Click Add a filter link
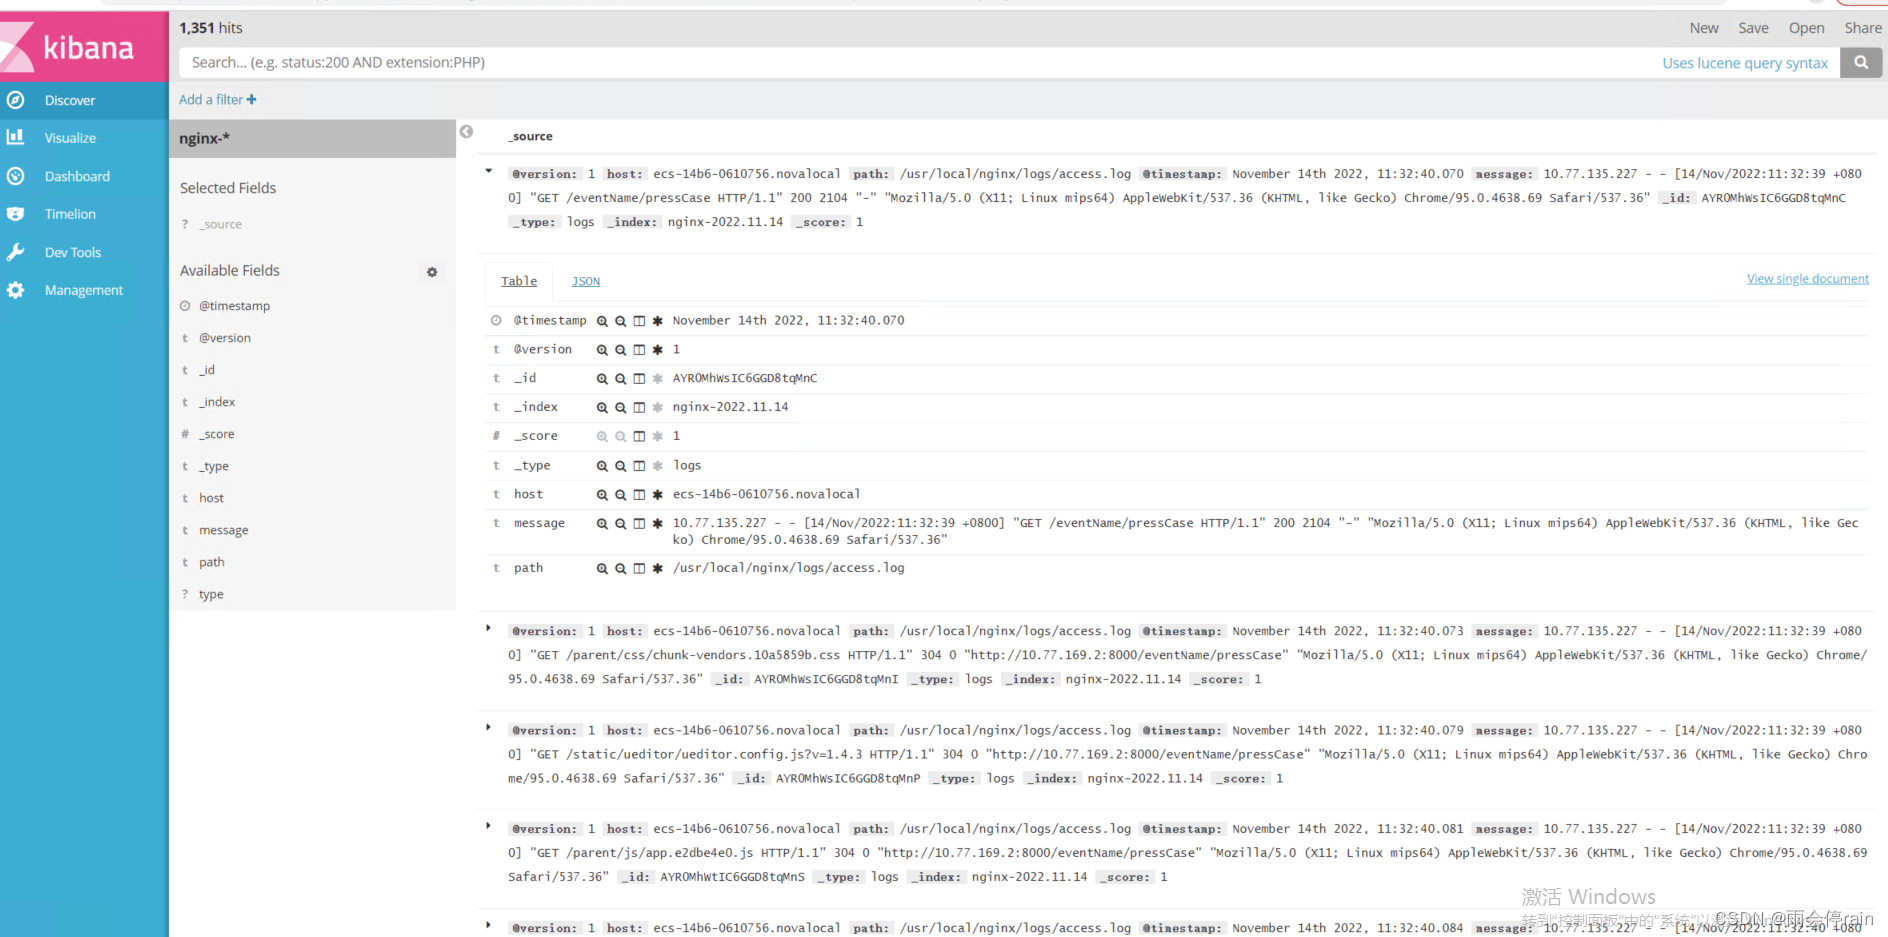The image size is (1888, 937). point(218,100)
